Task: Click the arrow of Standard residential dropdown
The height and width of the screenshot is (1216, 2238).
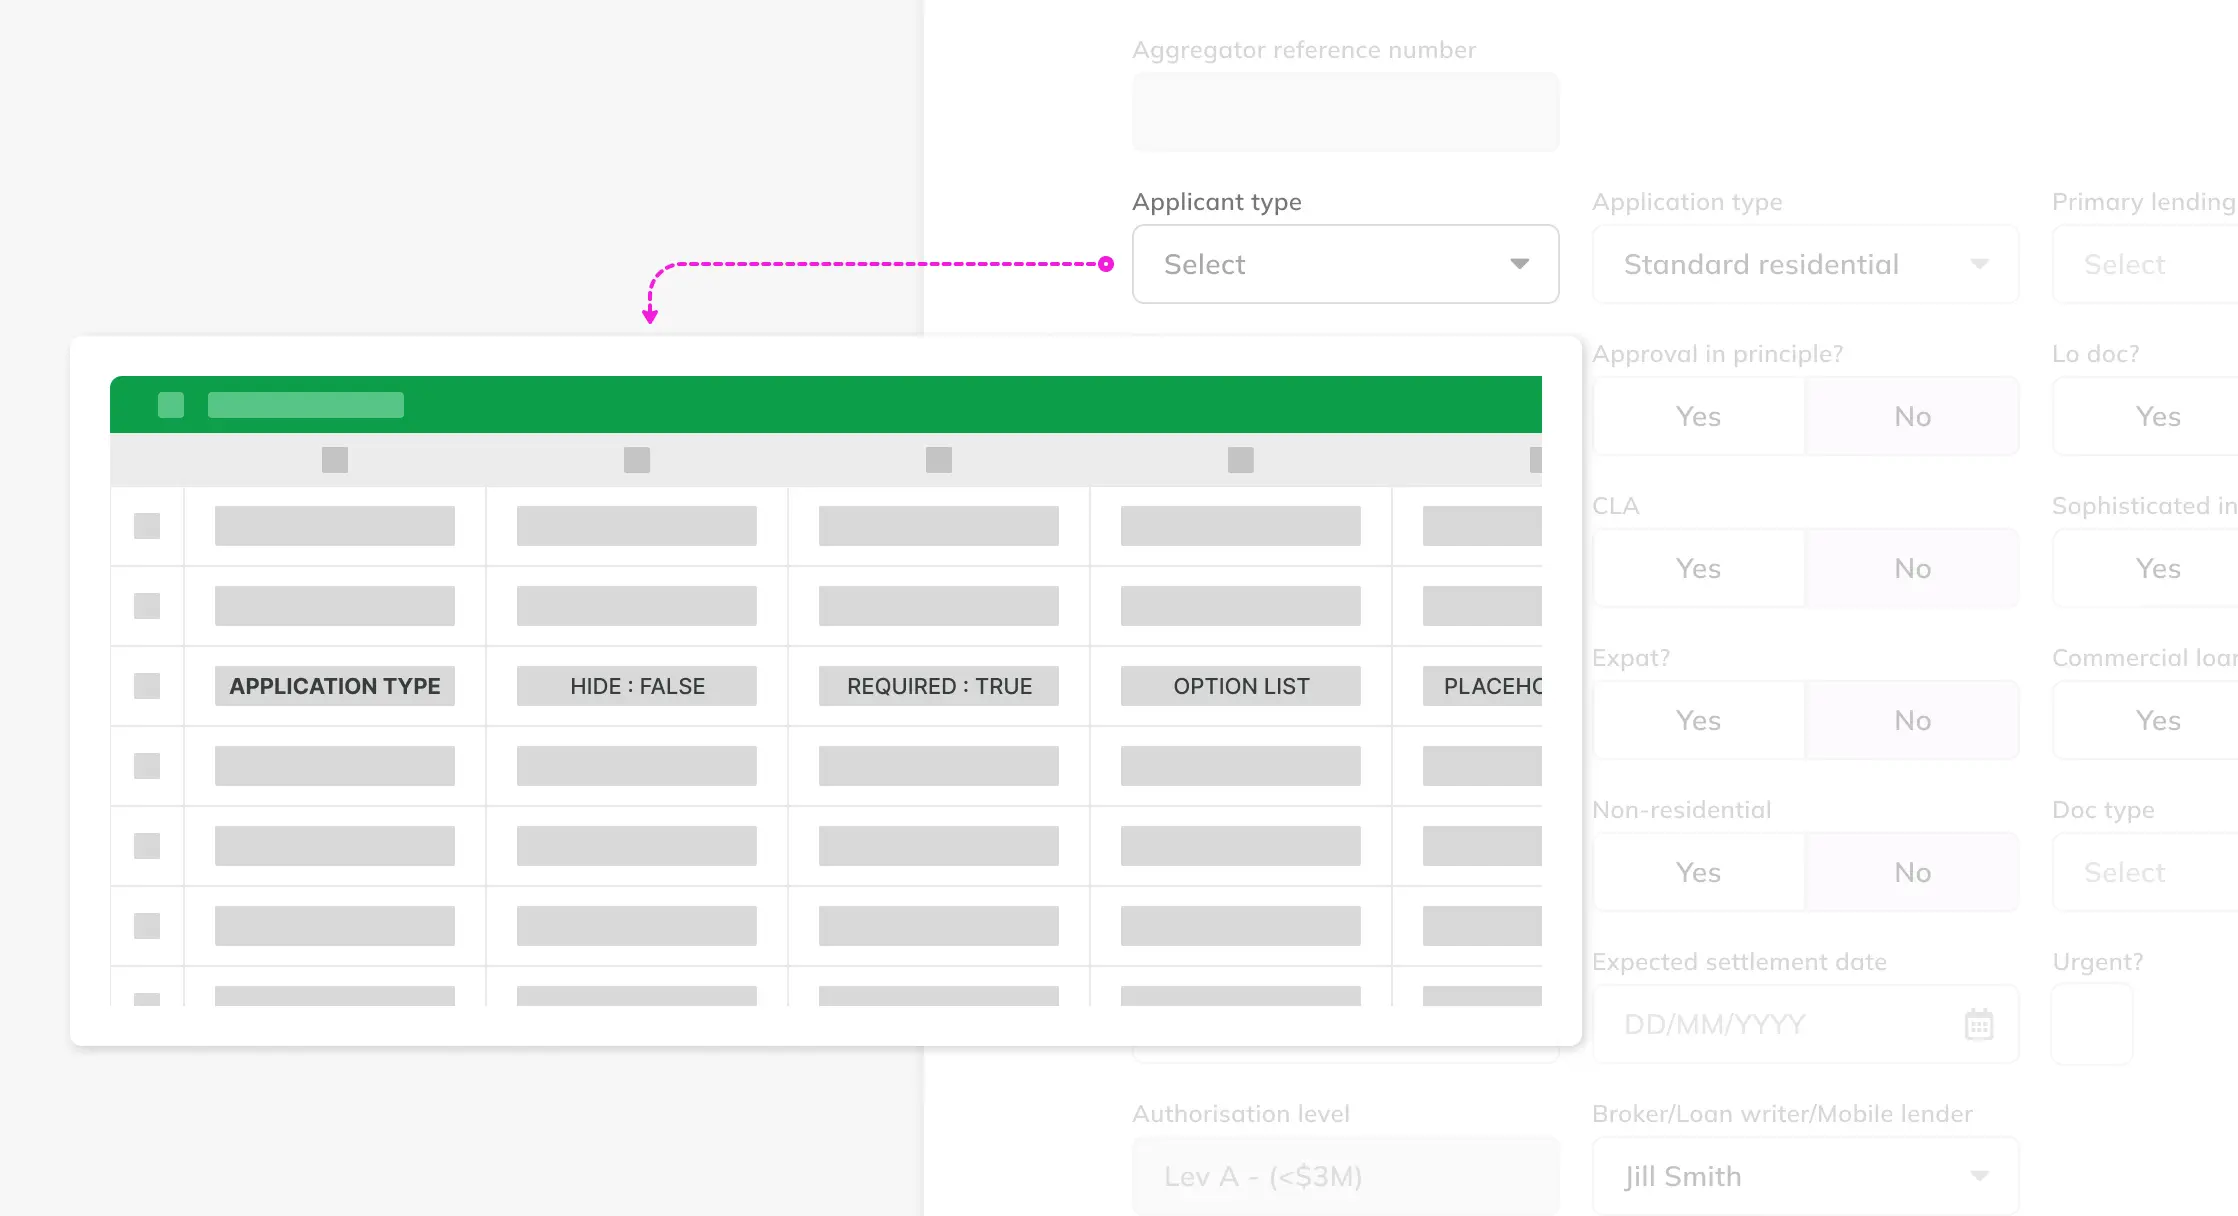Action: [1980, 264]
